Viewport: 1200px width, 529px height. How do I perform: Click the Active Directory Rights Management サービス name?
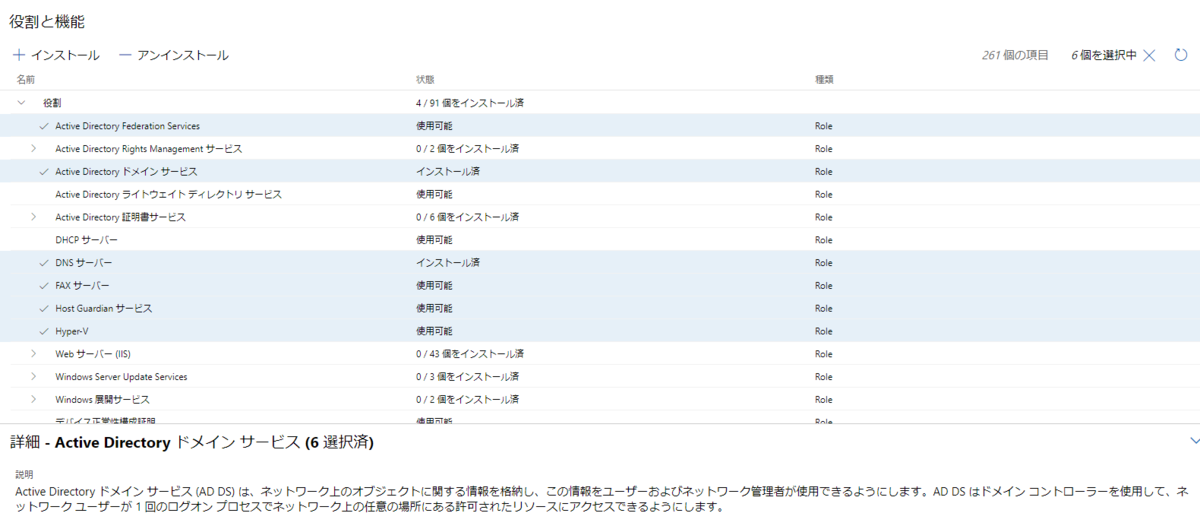(148, 149)
